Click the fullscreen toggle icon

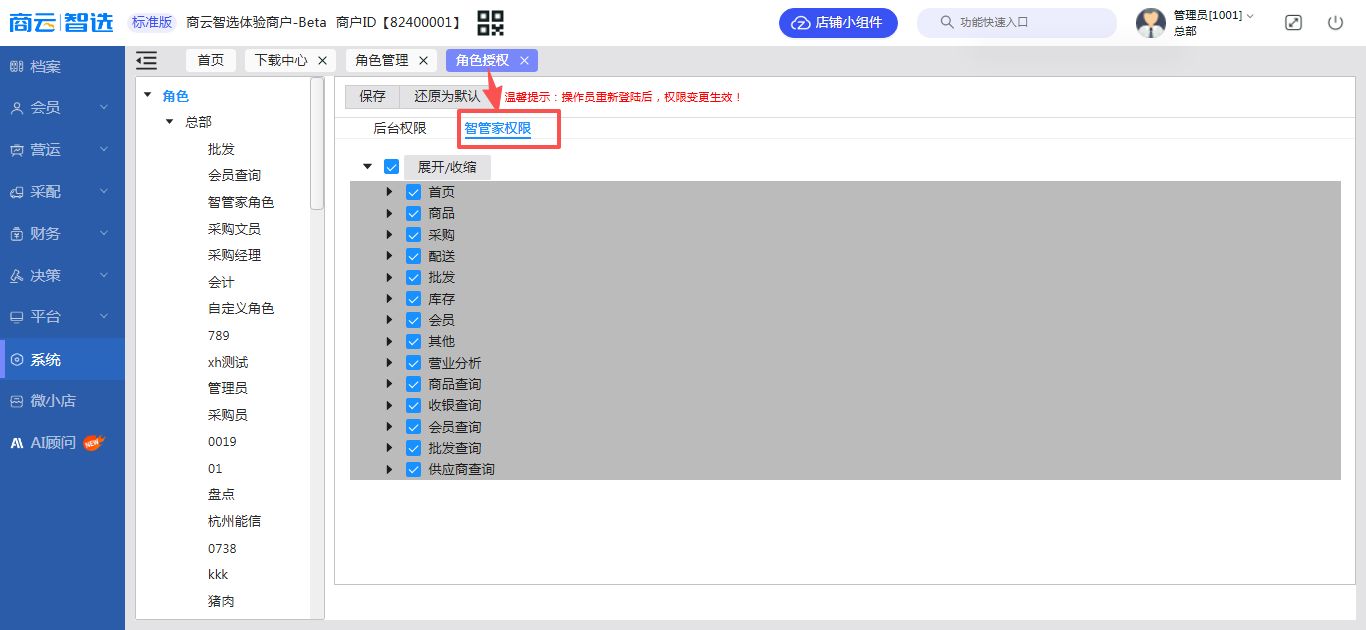coord(1293,22)
